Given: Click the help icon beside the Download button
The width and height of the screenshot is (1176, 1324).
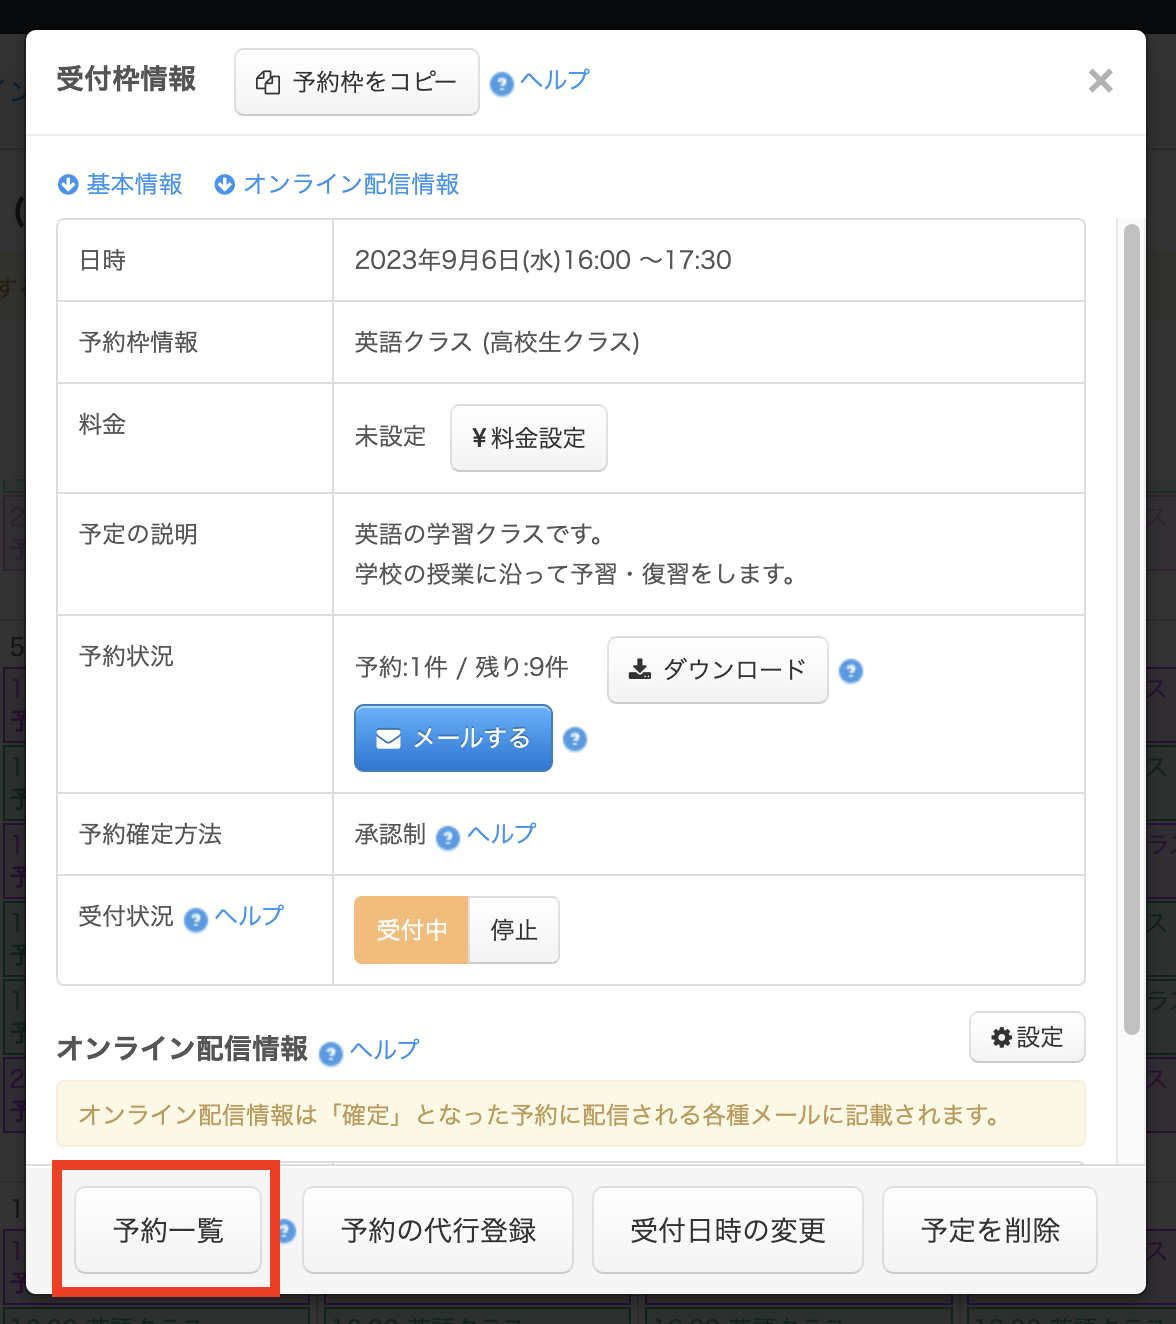Looking at the screenshot, I should coord(851,671).
